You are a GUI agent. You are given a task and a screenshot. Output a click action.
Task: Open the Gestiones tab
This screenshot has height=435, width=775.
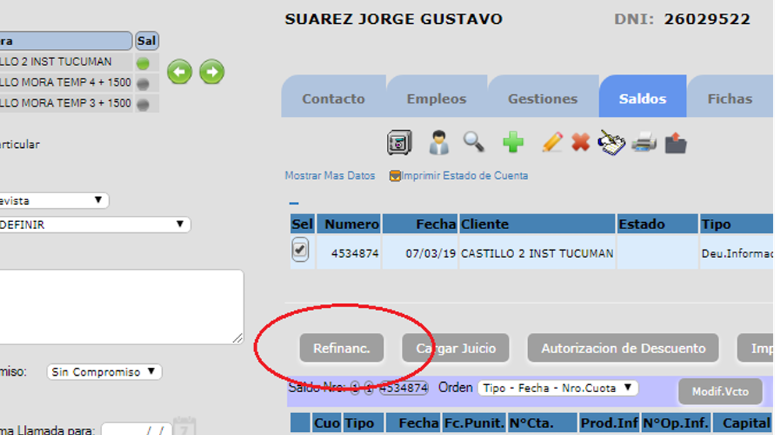pyautogui.click(x=542, y=99)
